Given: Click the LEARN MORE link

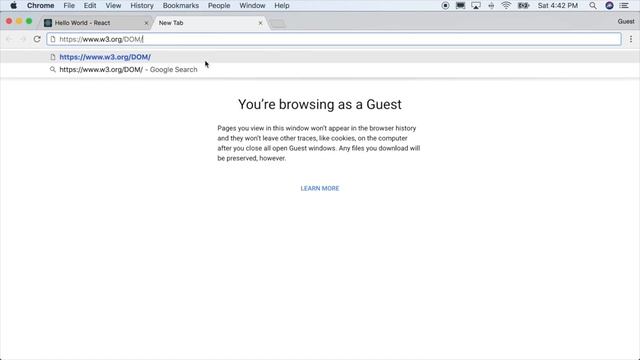Looking at the screenshot, I should (320, 188).
